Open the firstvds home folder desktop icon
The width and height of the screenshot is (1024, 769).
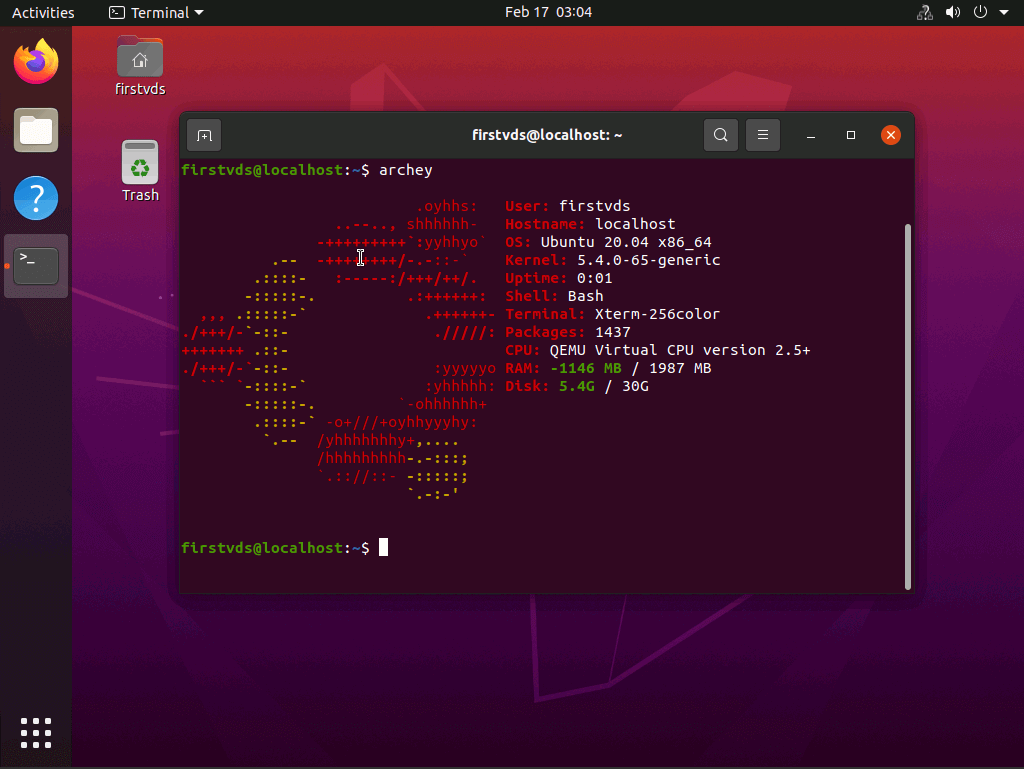pos(140,66)
